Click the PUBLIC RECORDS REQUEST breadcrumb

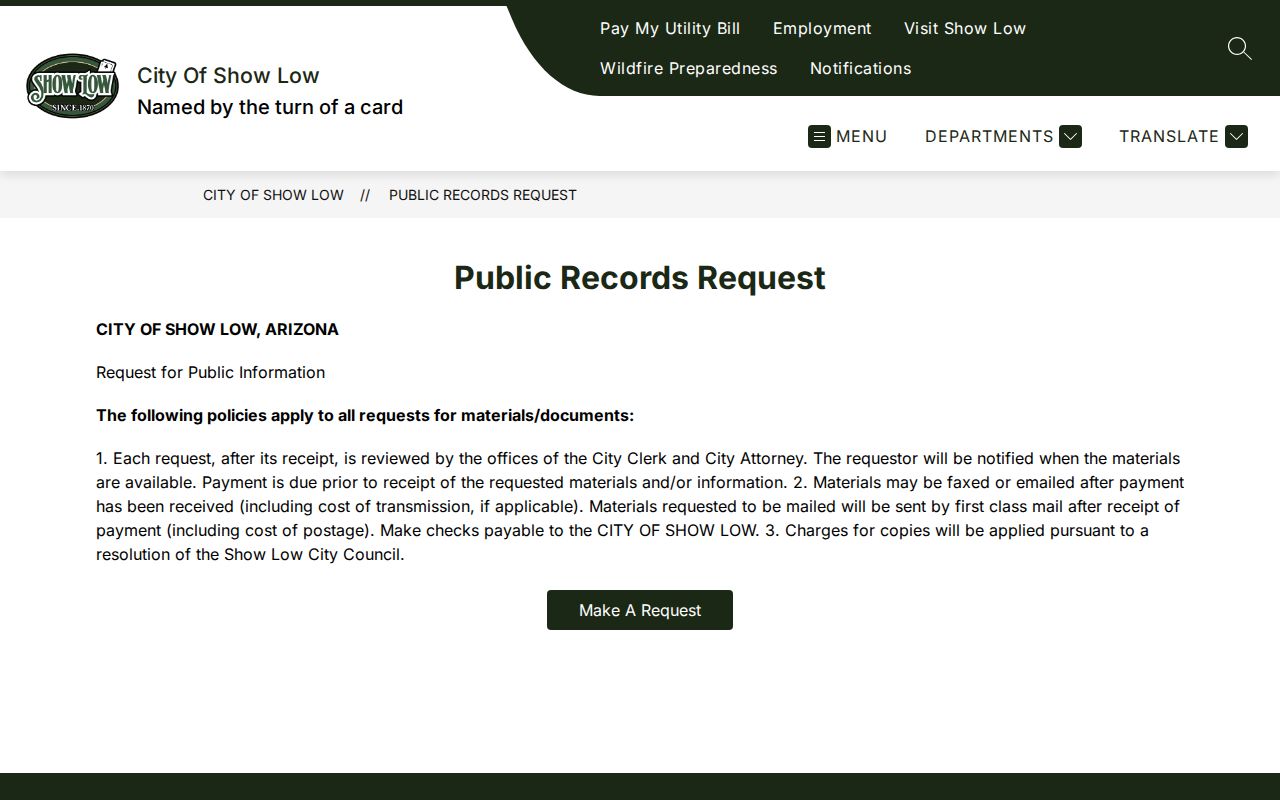tap(483, 195)
